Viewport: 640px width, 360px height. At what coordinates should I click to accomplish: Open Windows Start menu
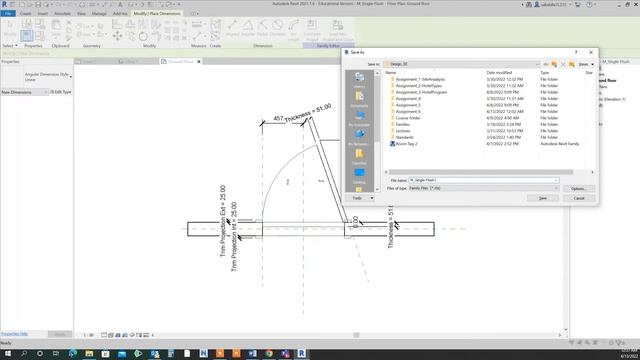coord(8,353)
